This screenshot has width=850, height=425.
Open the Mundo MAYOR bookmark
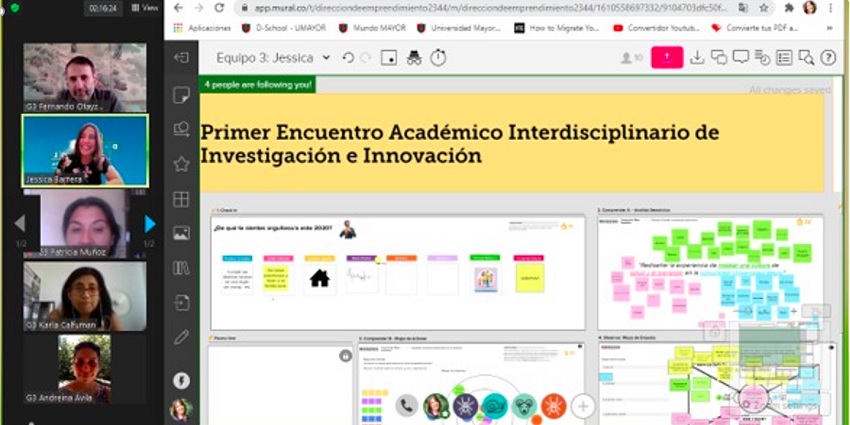372,28
